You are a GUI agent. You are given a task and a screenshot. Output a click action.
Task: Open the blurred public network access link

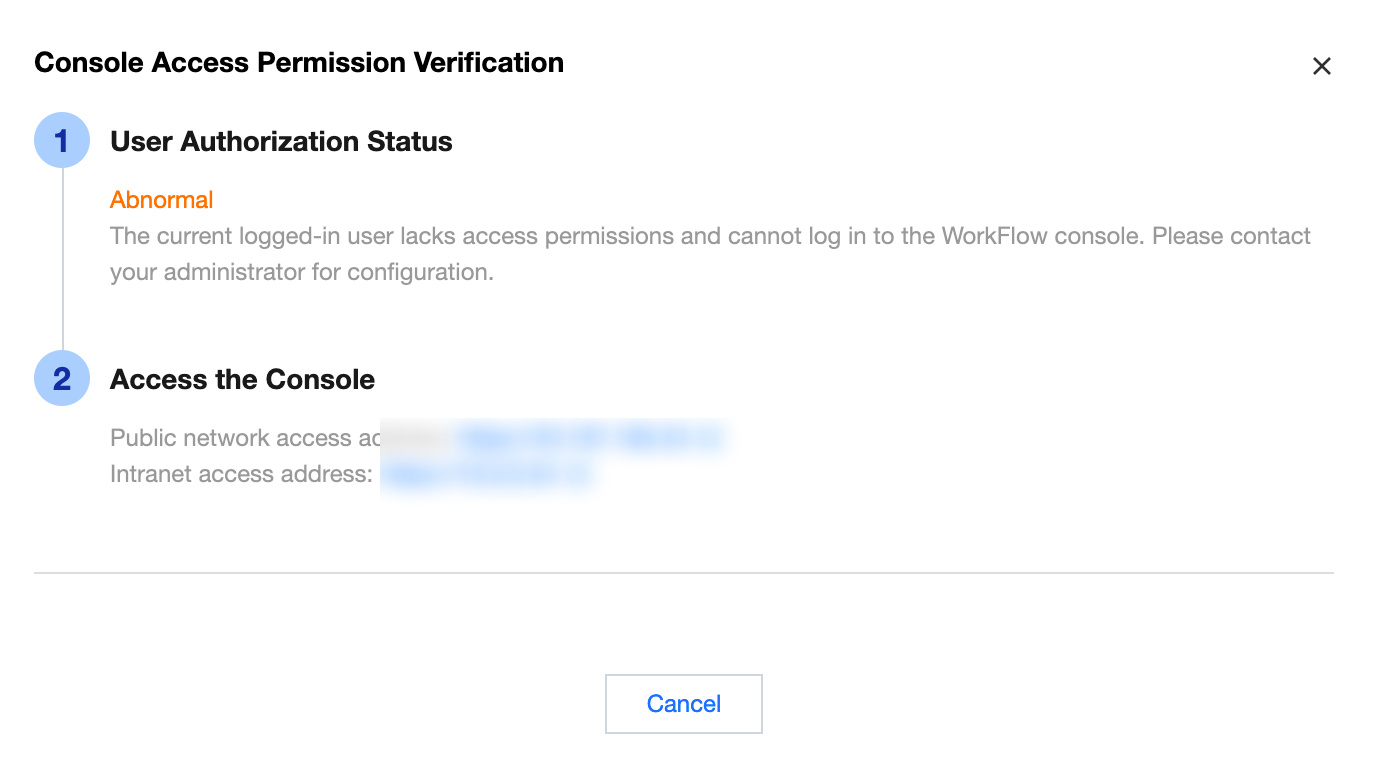tap(590, 438)
